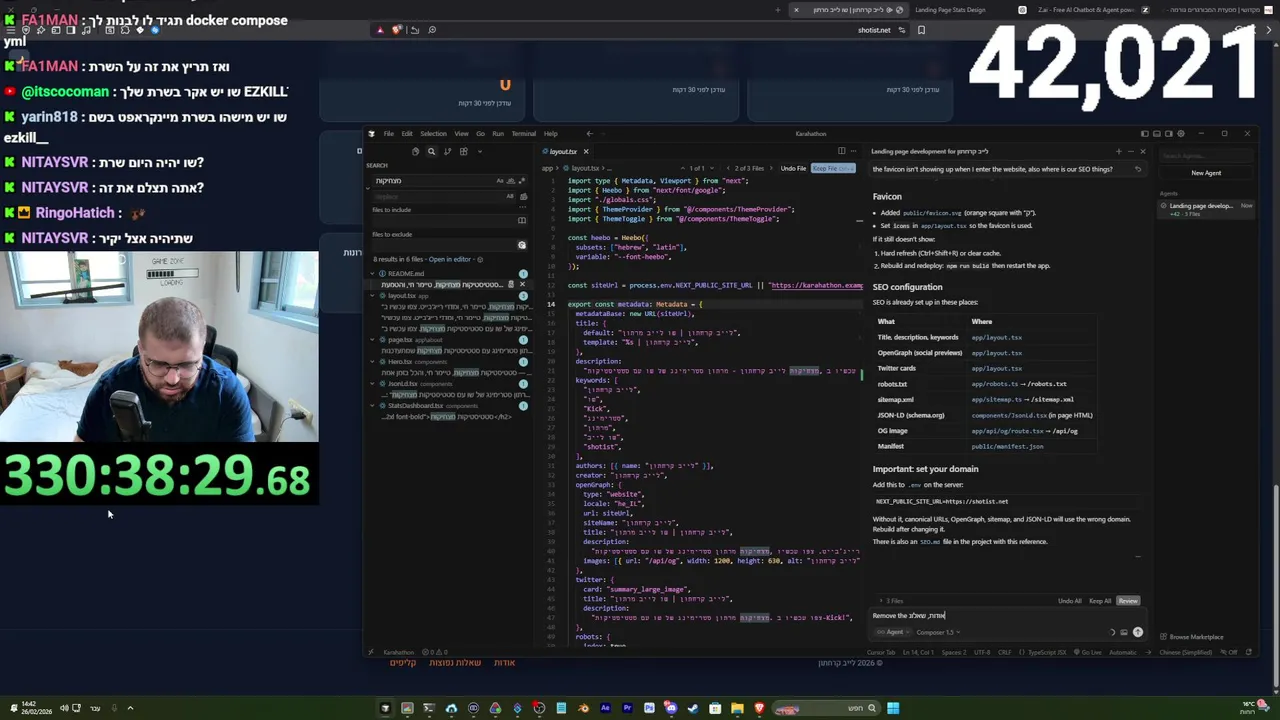Viewport: 1280px width, 720px height.
Task: Click replace icon on highlighted README.md result
Action: point(511,284)
